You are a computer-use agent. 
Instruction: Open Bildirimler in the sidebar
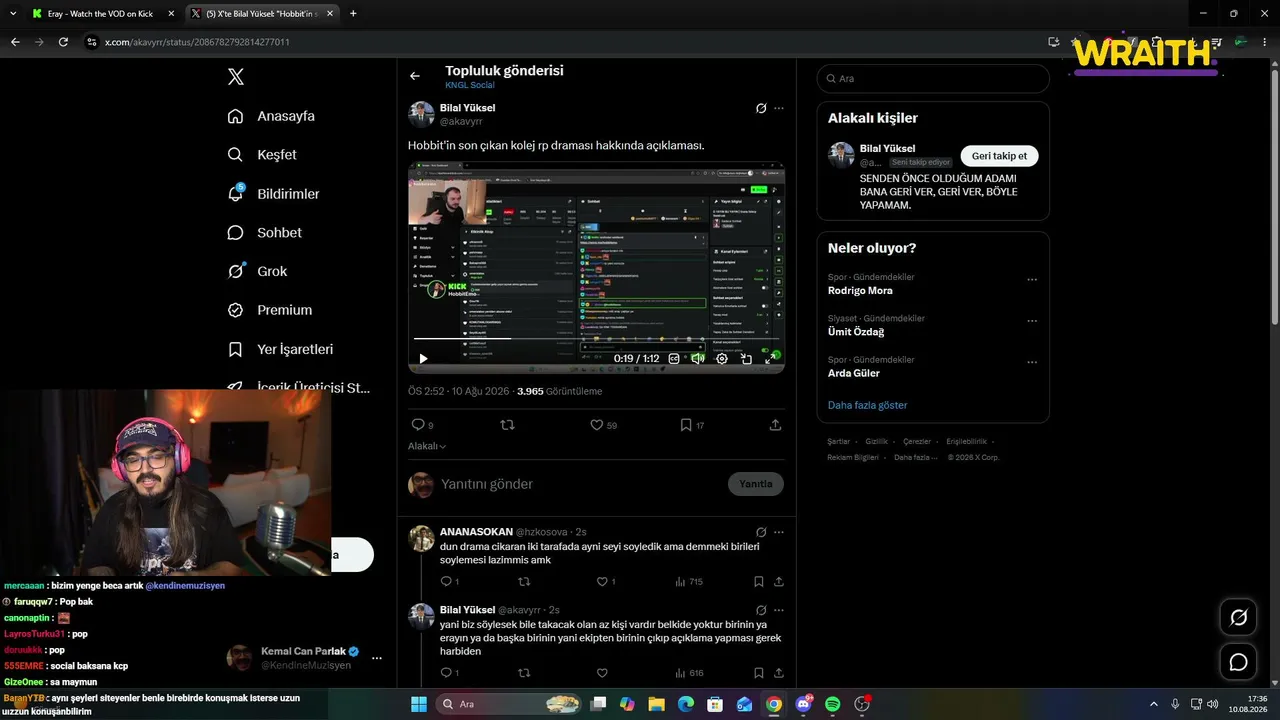tap(273, 194)
